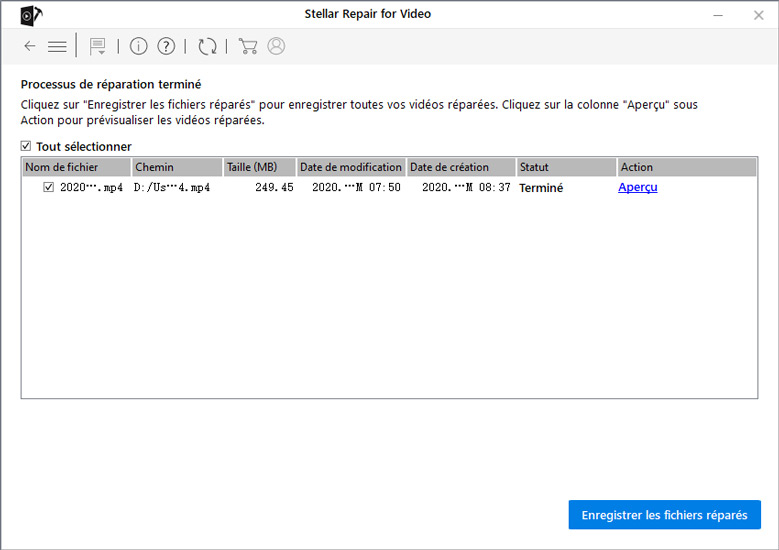Uncheck the 2020….mp4 file checkbox
779x550 pixels.
pyautogui.click(x=48, y=187)
